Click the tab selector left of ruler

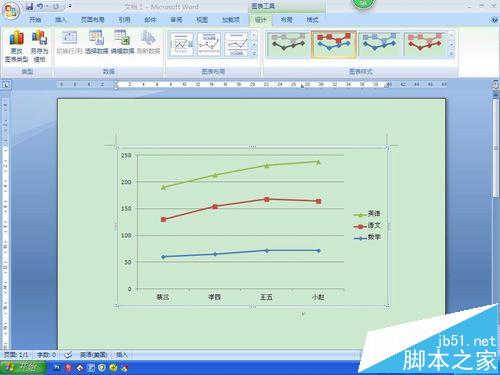pyautogui.click(x=6, y=85)
